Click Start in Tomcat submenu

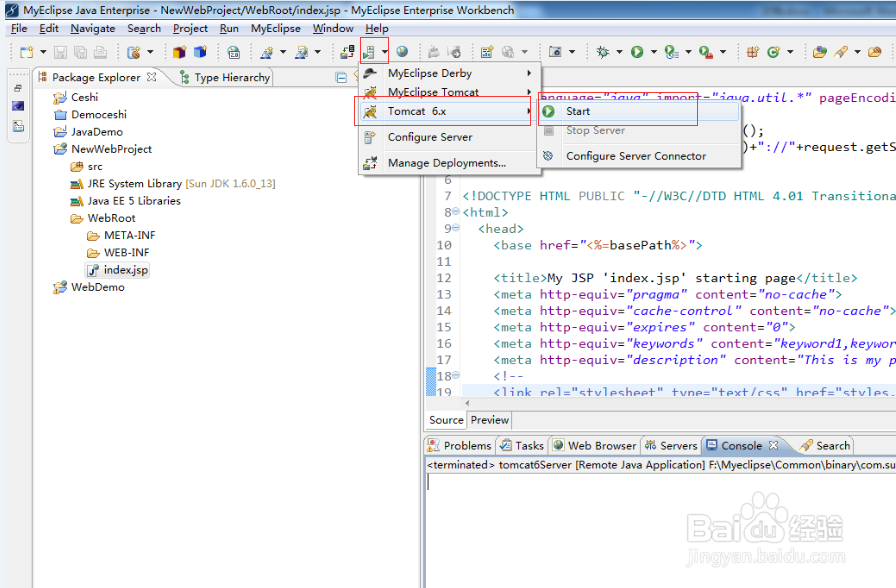[x=639, y=111]
